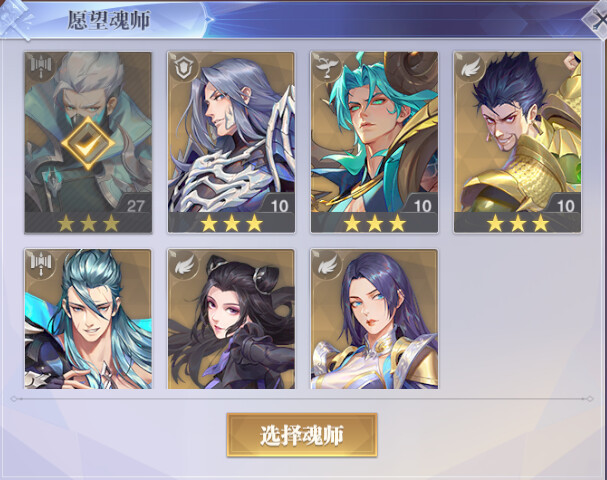Viewport: 607px width, 480px height.
Task: Click the 愿望魂师 title header
Action: pyautogui.click(x=109, y=20)
